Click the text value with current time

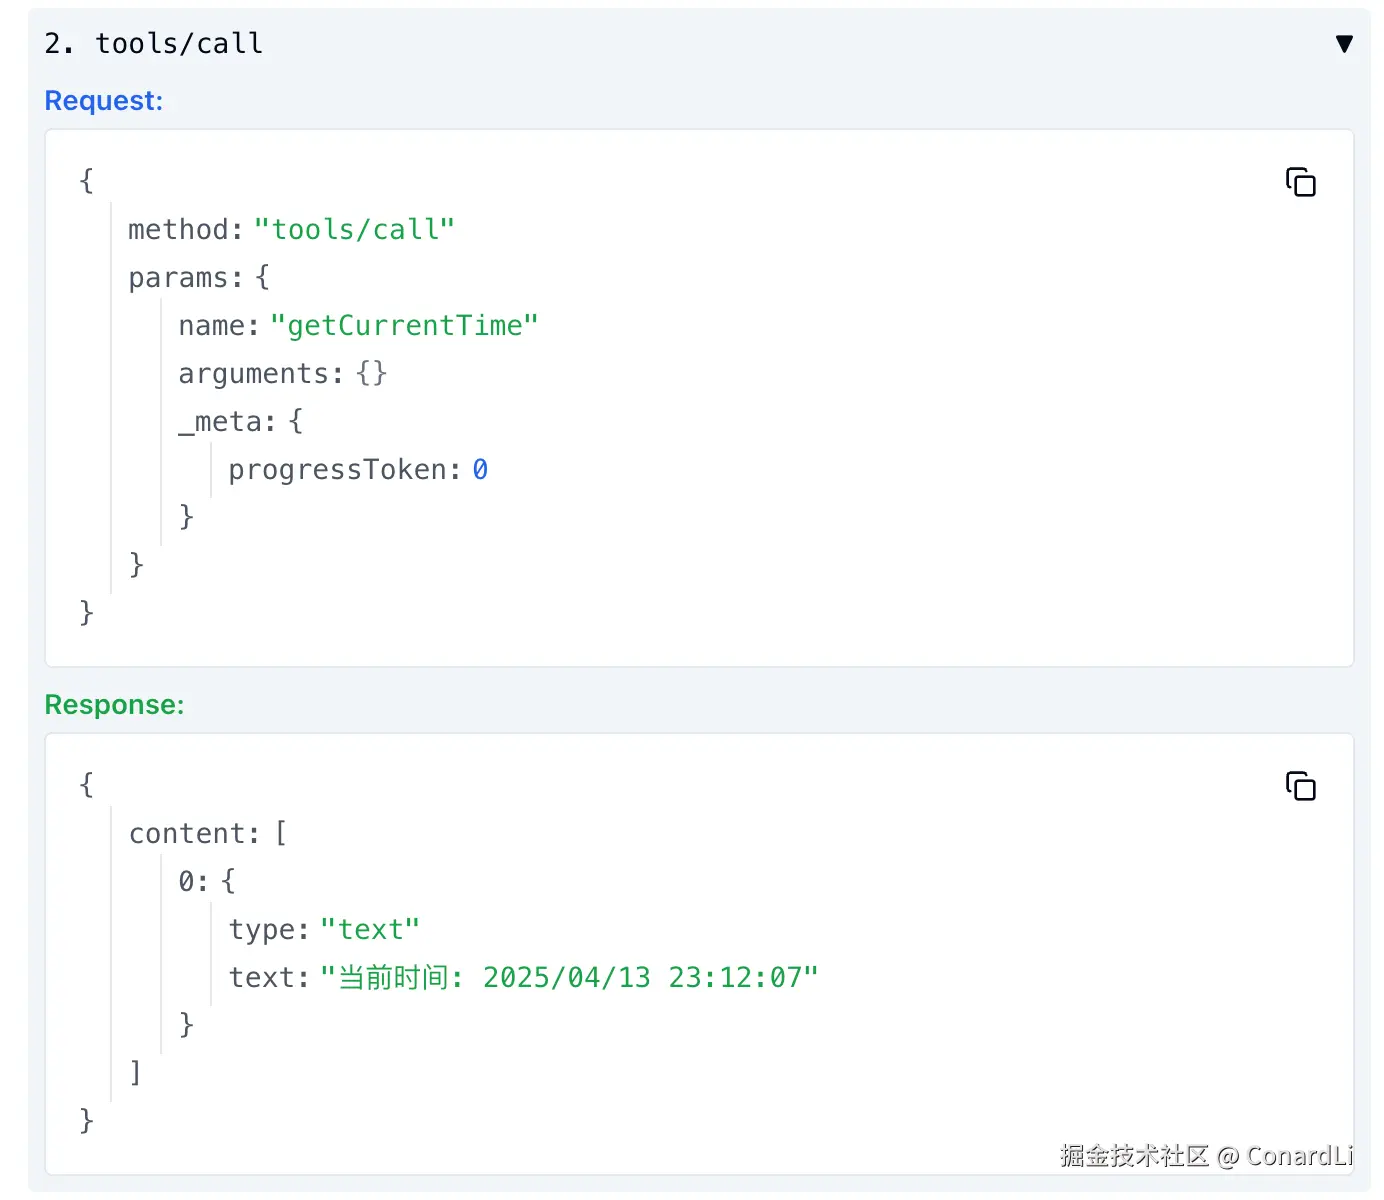568,978
